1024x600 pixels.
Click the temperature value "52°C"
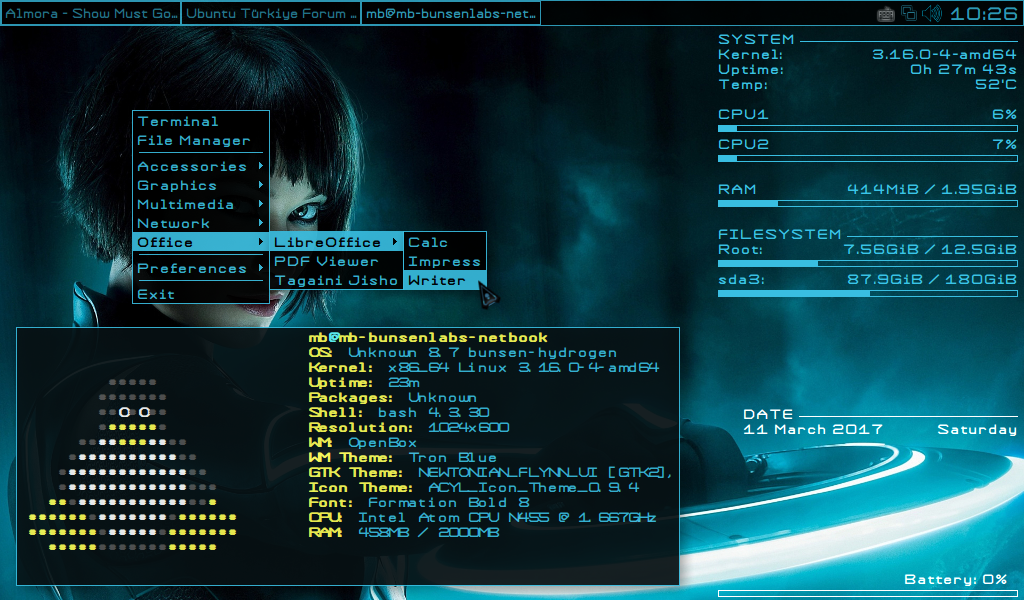click(996, 84)
